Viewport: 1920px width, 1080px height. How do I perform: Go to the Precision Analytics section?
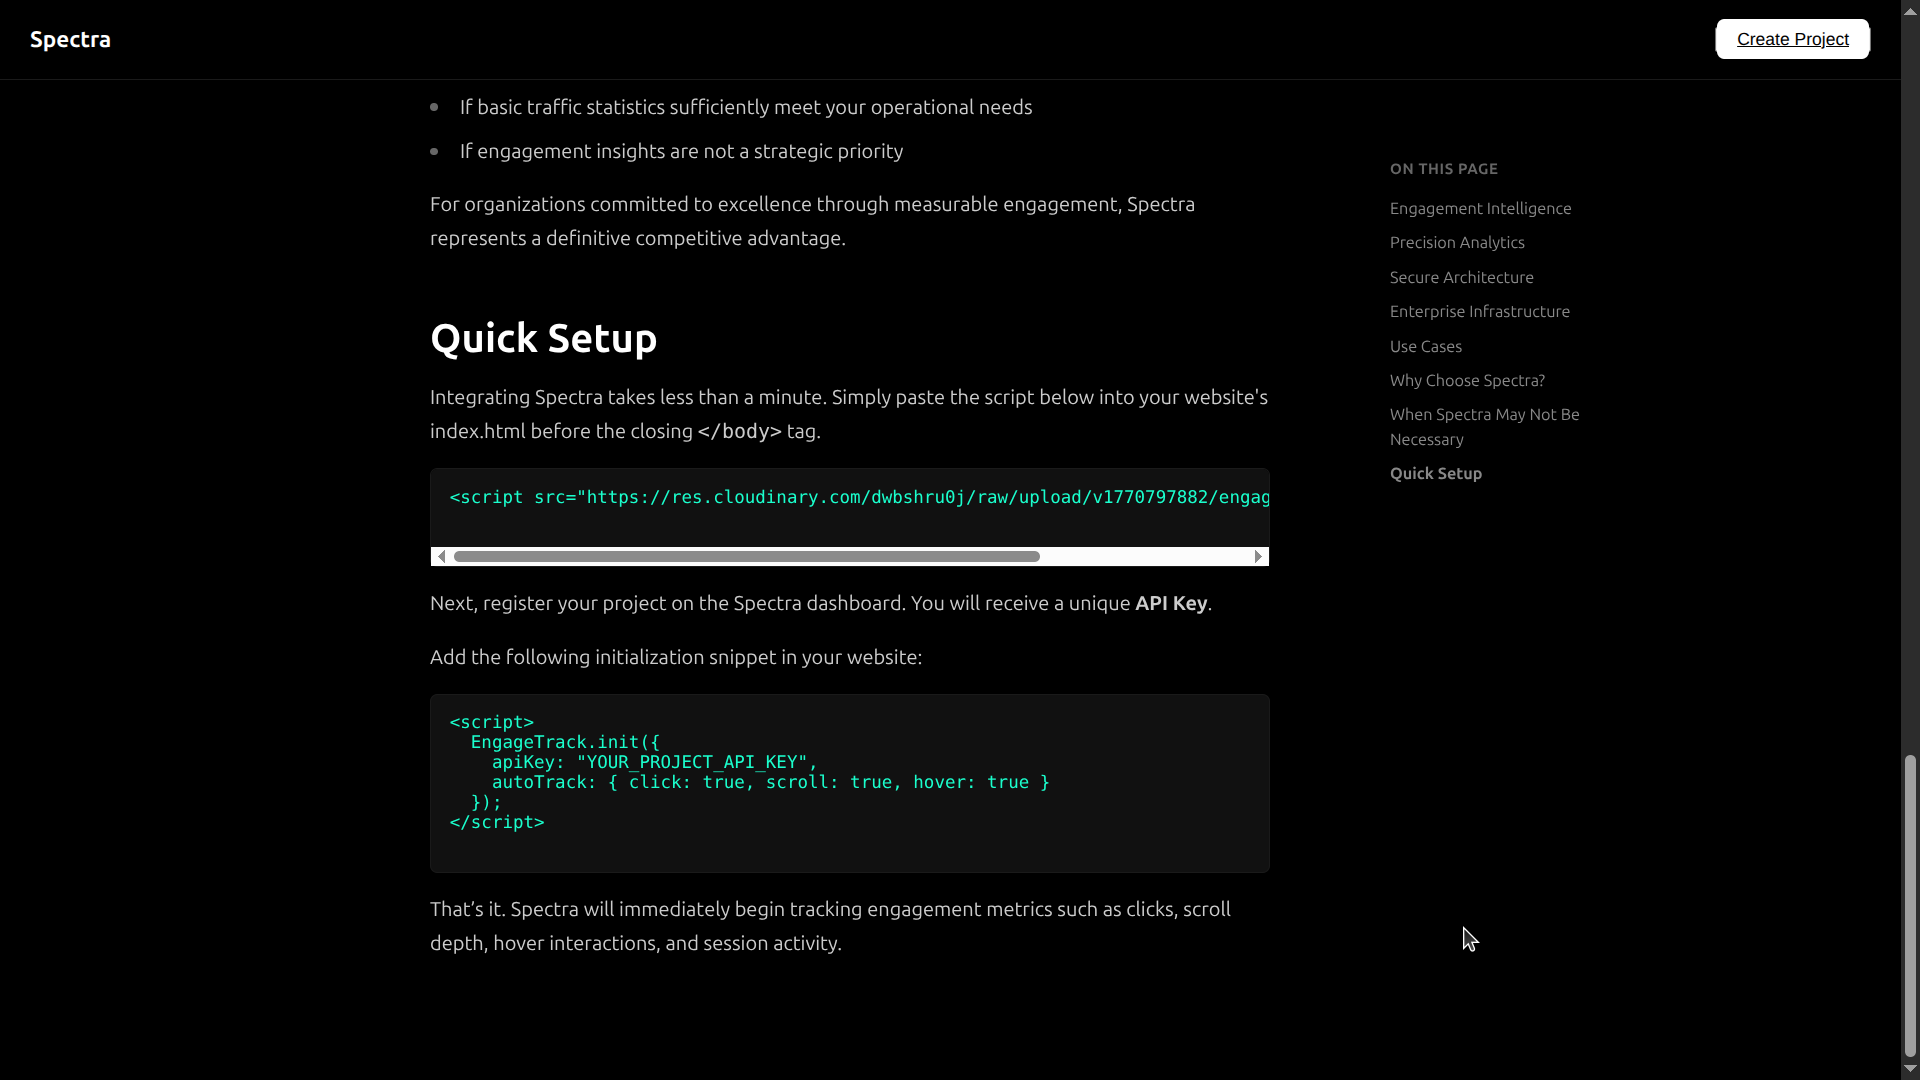pos(1457,242)
